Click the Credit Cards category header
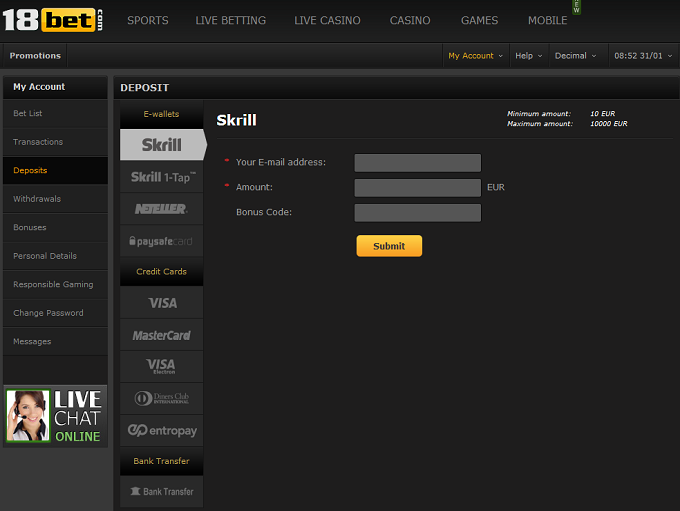Screen dimensions: 680x511 click(161, 272)
